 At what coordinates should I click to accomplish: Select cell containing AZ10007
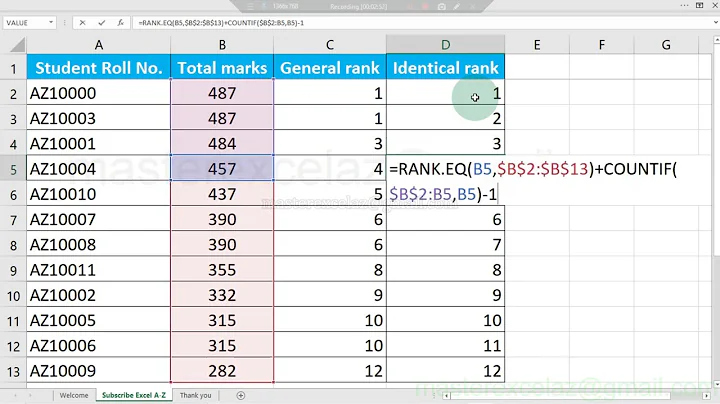pos(98,219)
